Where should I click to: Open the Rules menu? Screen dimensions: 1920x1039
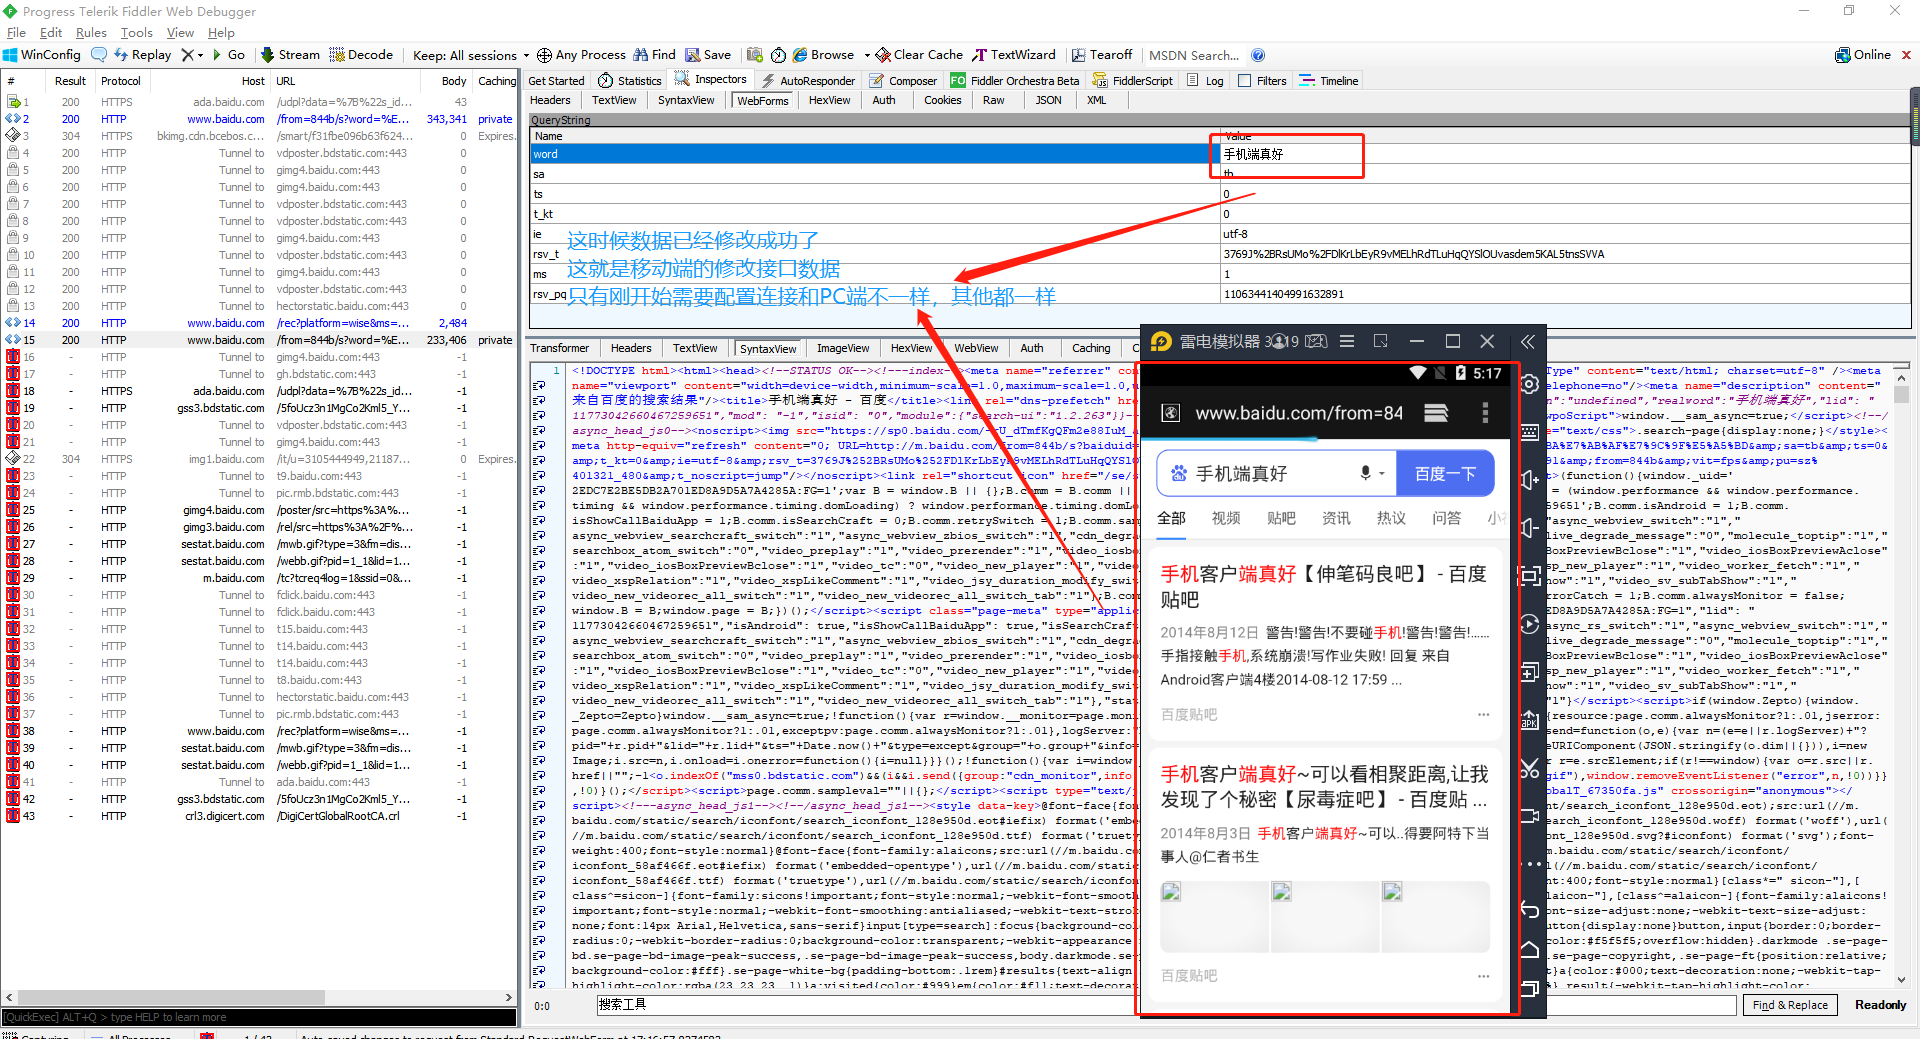point(91,33)
